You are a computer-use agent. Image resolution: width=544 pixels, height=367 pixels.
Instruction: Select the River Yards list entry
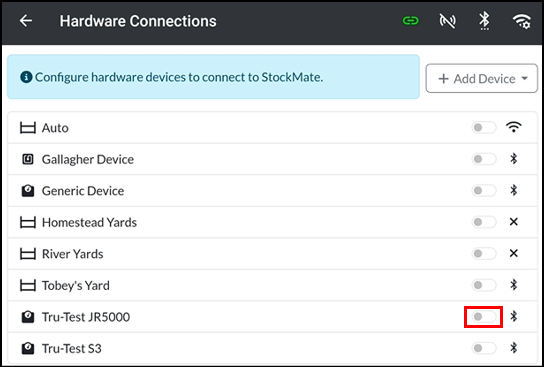point(272,254)
